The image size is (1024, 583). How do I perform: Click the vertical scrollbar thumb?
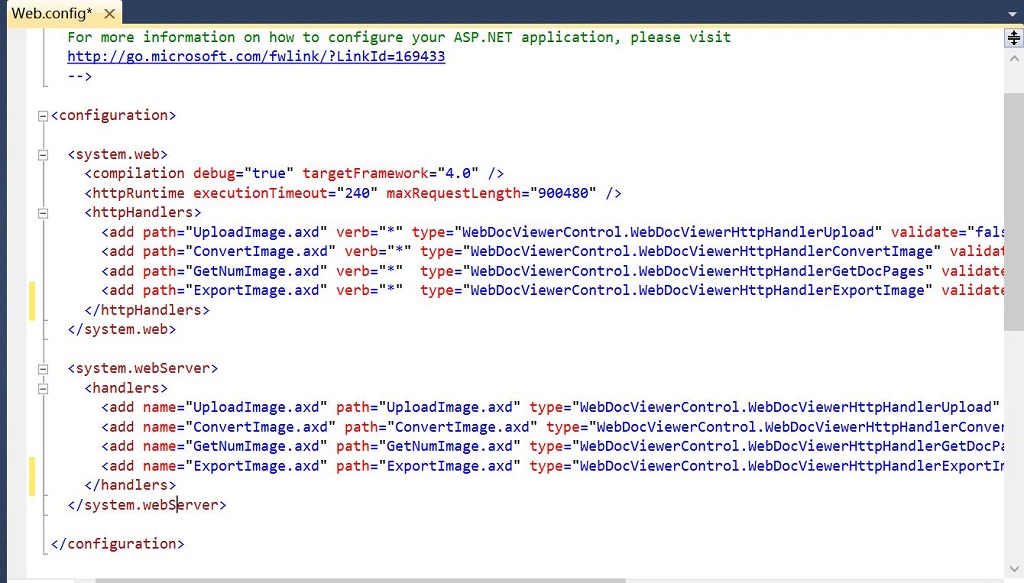pos(1013,200)
